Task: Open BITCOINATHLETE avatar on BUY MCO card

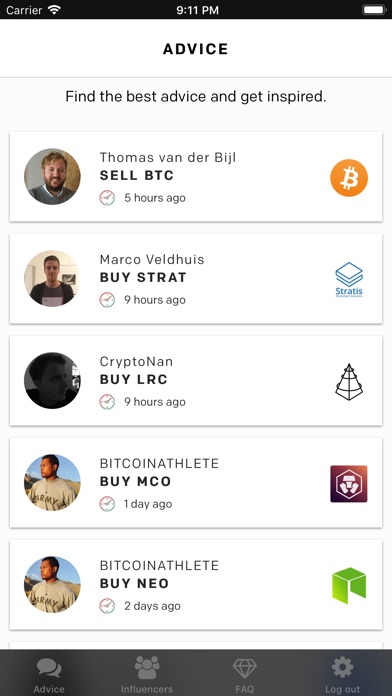Action: point(52,483)
